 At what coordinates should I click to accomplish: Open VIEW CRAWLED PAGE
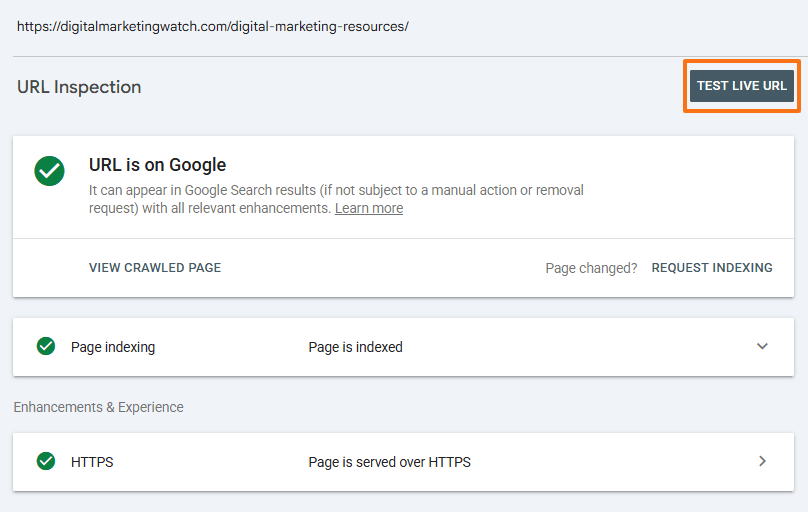(155, 268)
